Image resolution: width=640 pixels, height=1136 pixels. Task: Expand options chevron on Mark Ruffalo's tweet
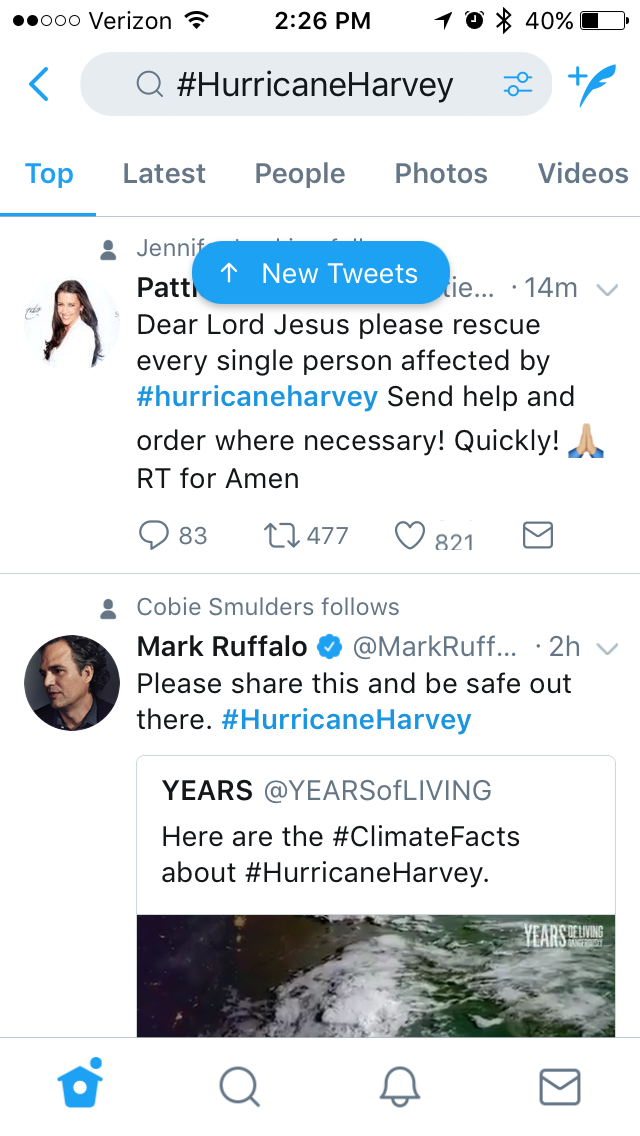pos(606,648)
